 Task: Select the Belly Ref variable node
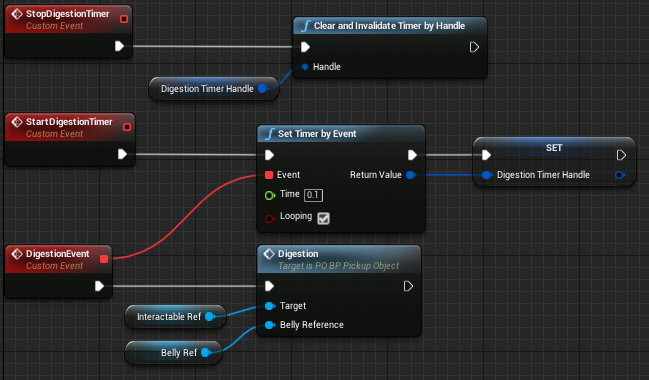[x=173, y=353]
